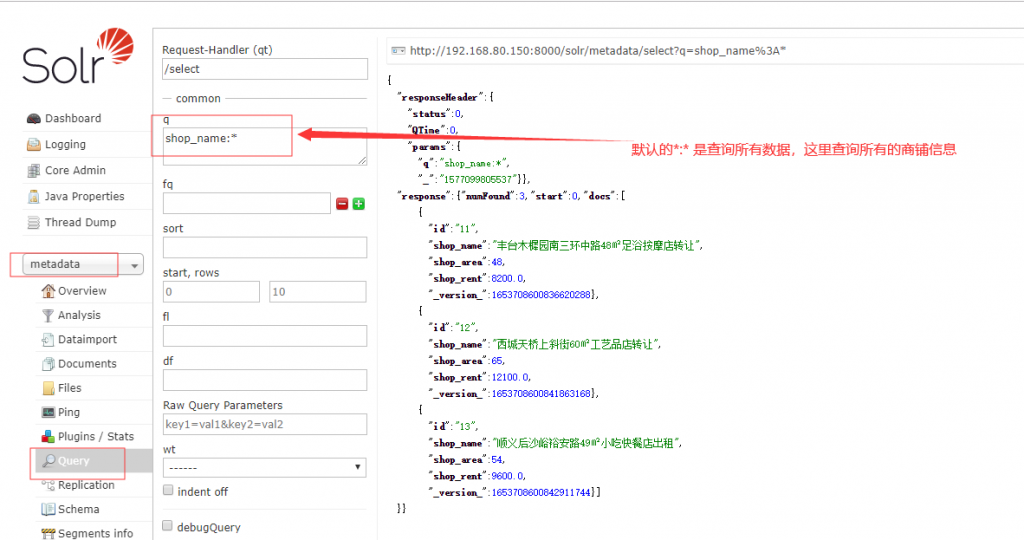Viewport: 1024px width, 540px height.
Task: Open Logging via its sidebar icon
Action: (x=33, y=145)
